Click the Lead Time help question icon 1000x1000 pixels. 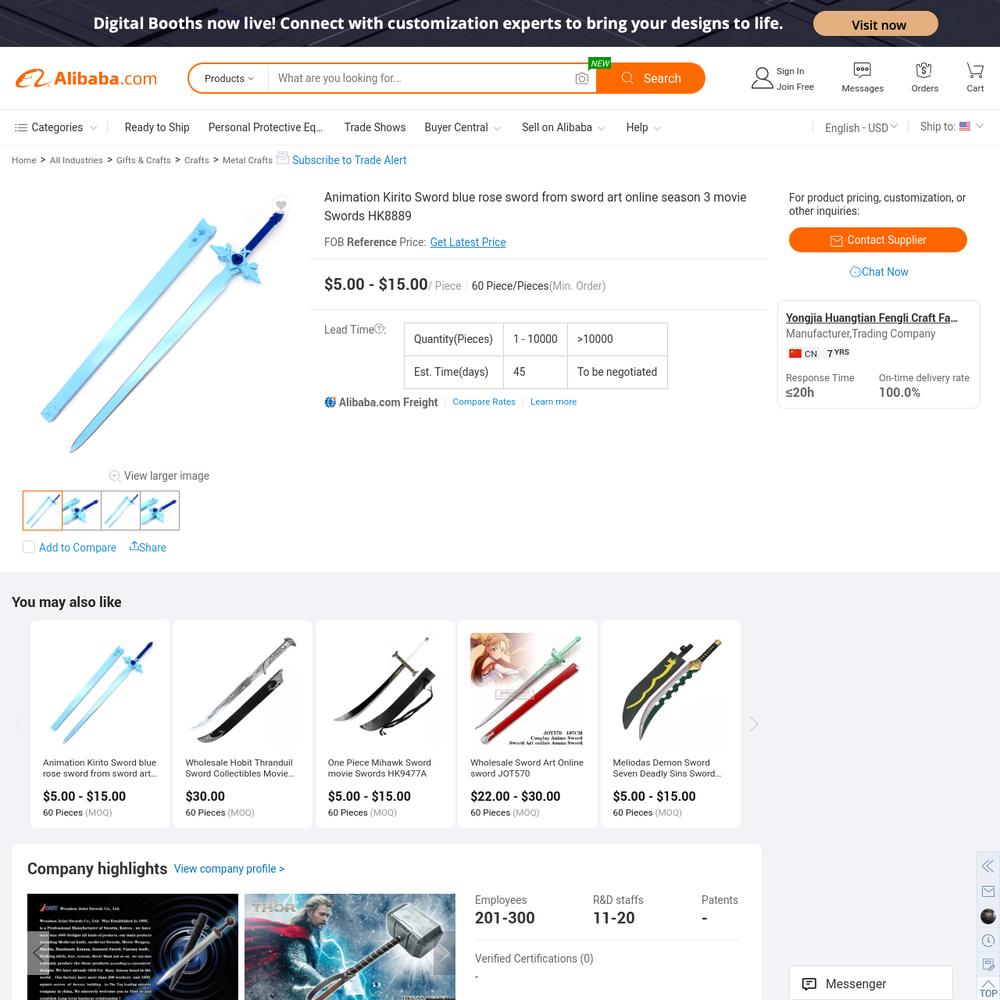(x=379, y=329)
